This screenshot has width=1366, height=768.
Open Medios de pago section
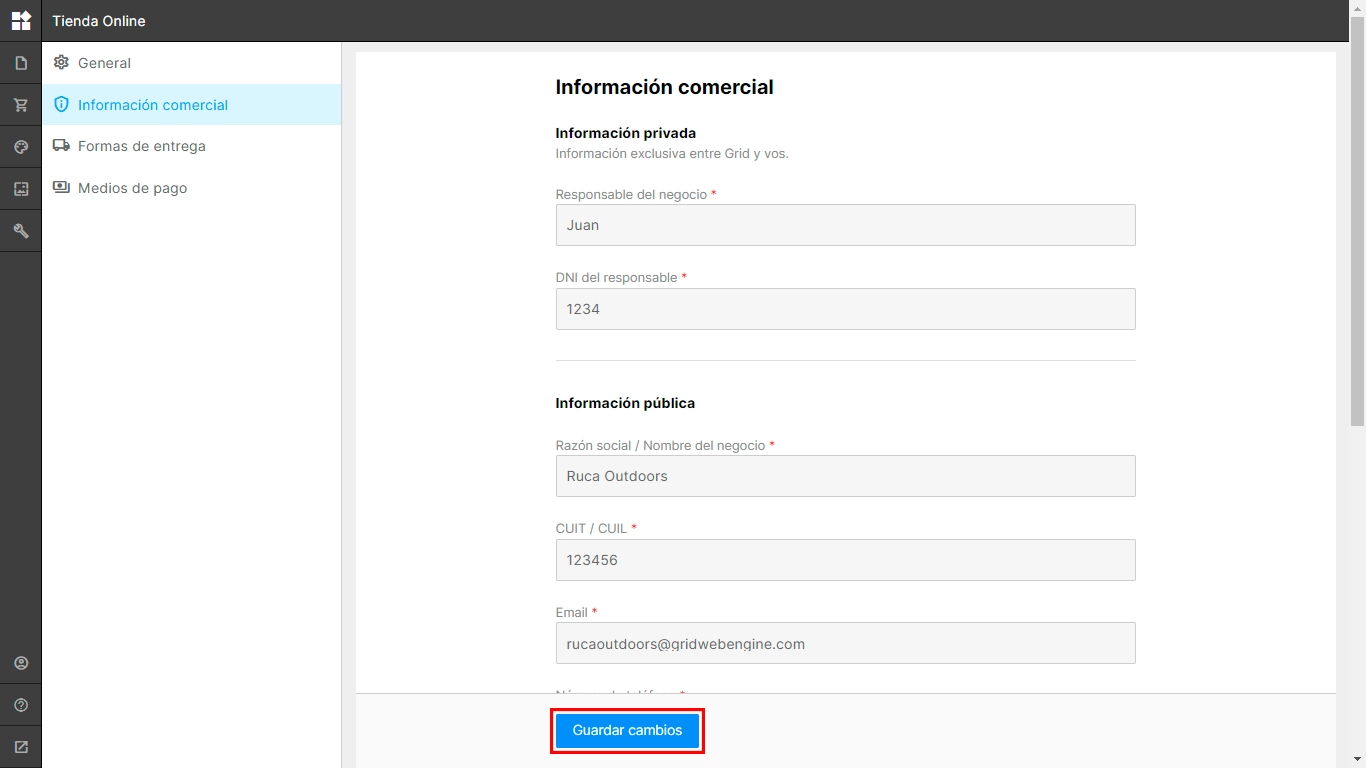(191, 188)
